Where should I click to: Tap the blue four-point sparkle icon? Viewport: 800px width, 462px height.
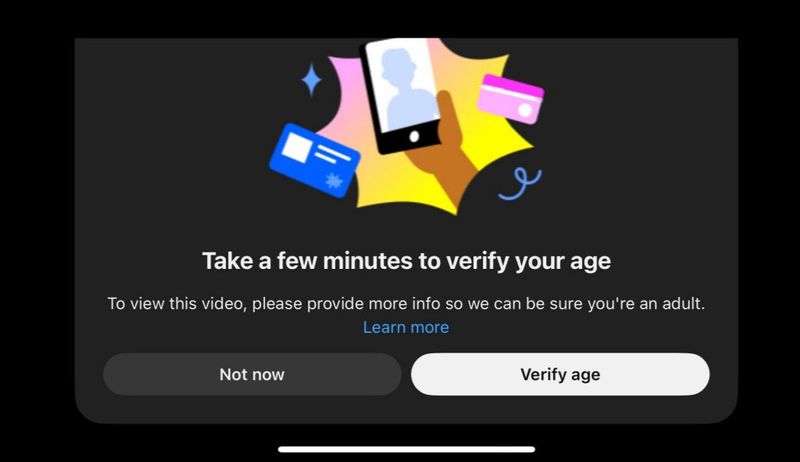(311, 80)
